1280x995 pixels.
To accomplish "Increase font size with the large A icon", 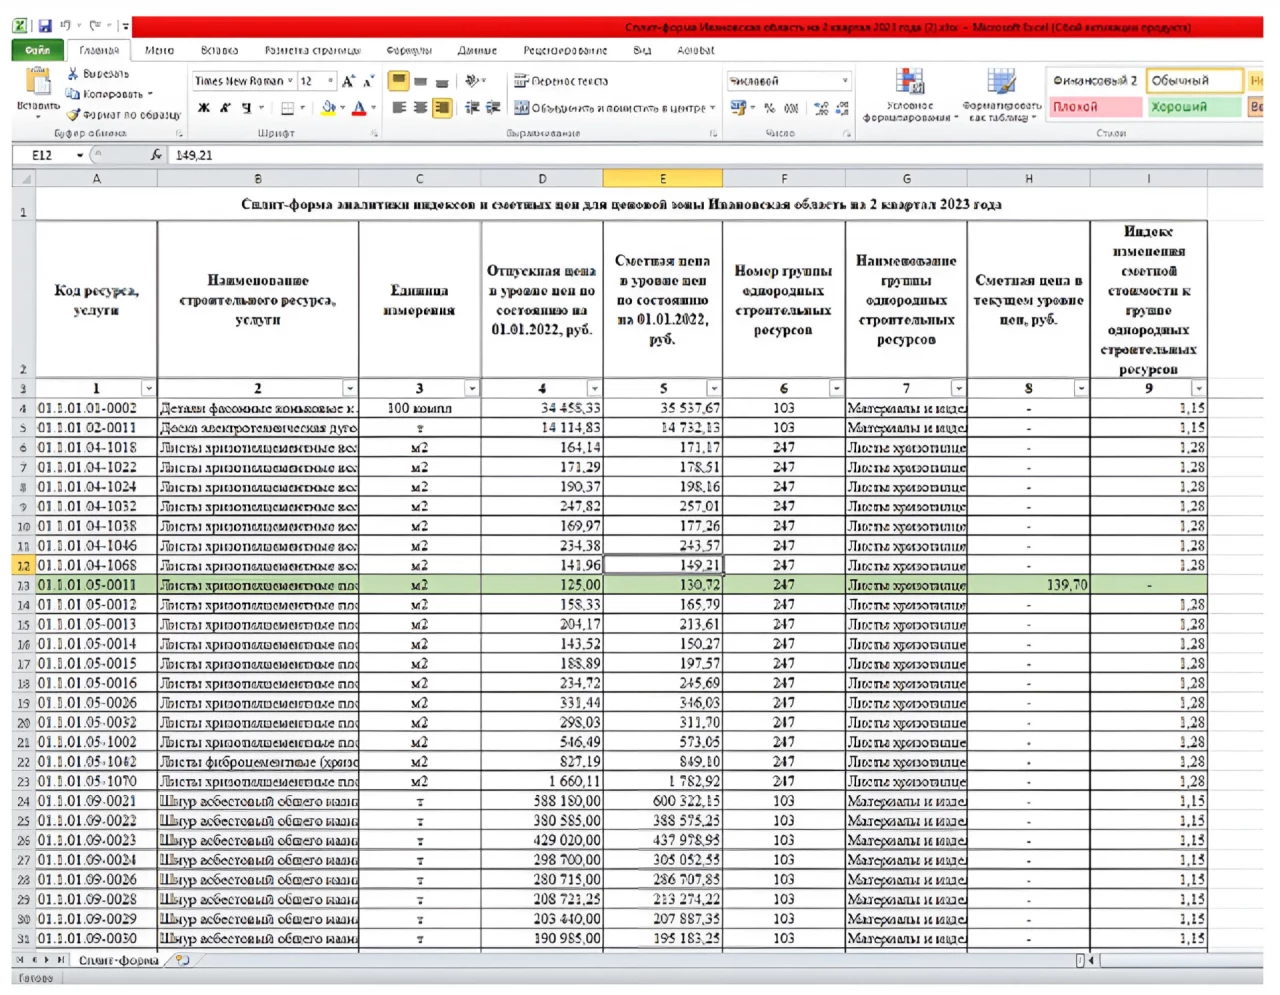I will click(x=348, y=81).
